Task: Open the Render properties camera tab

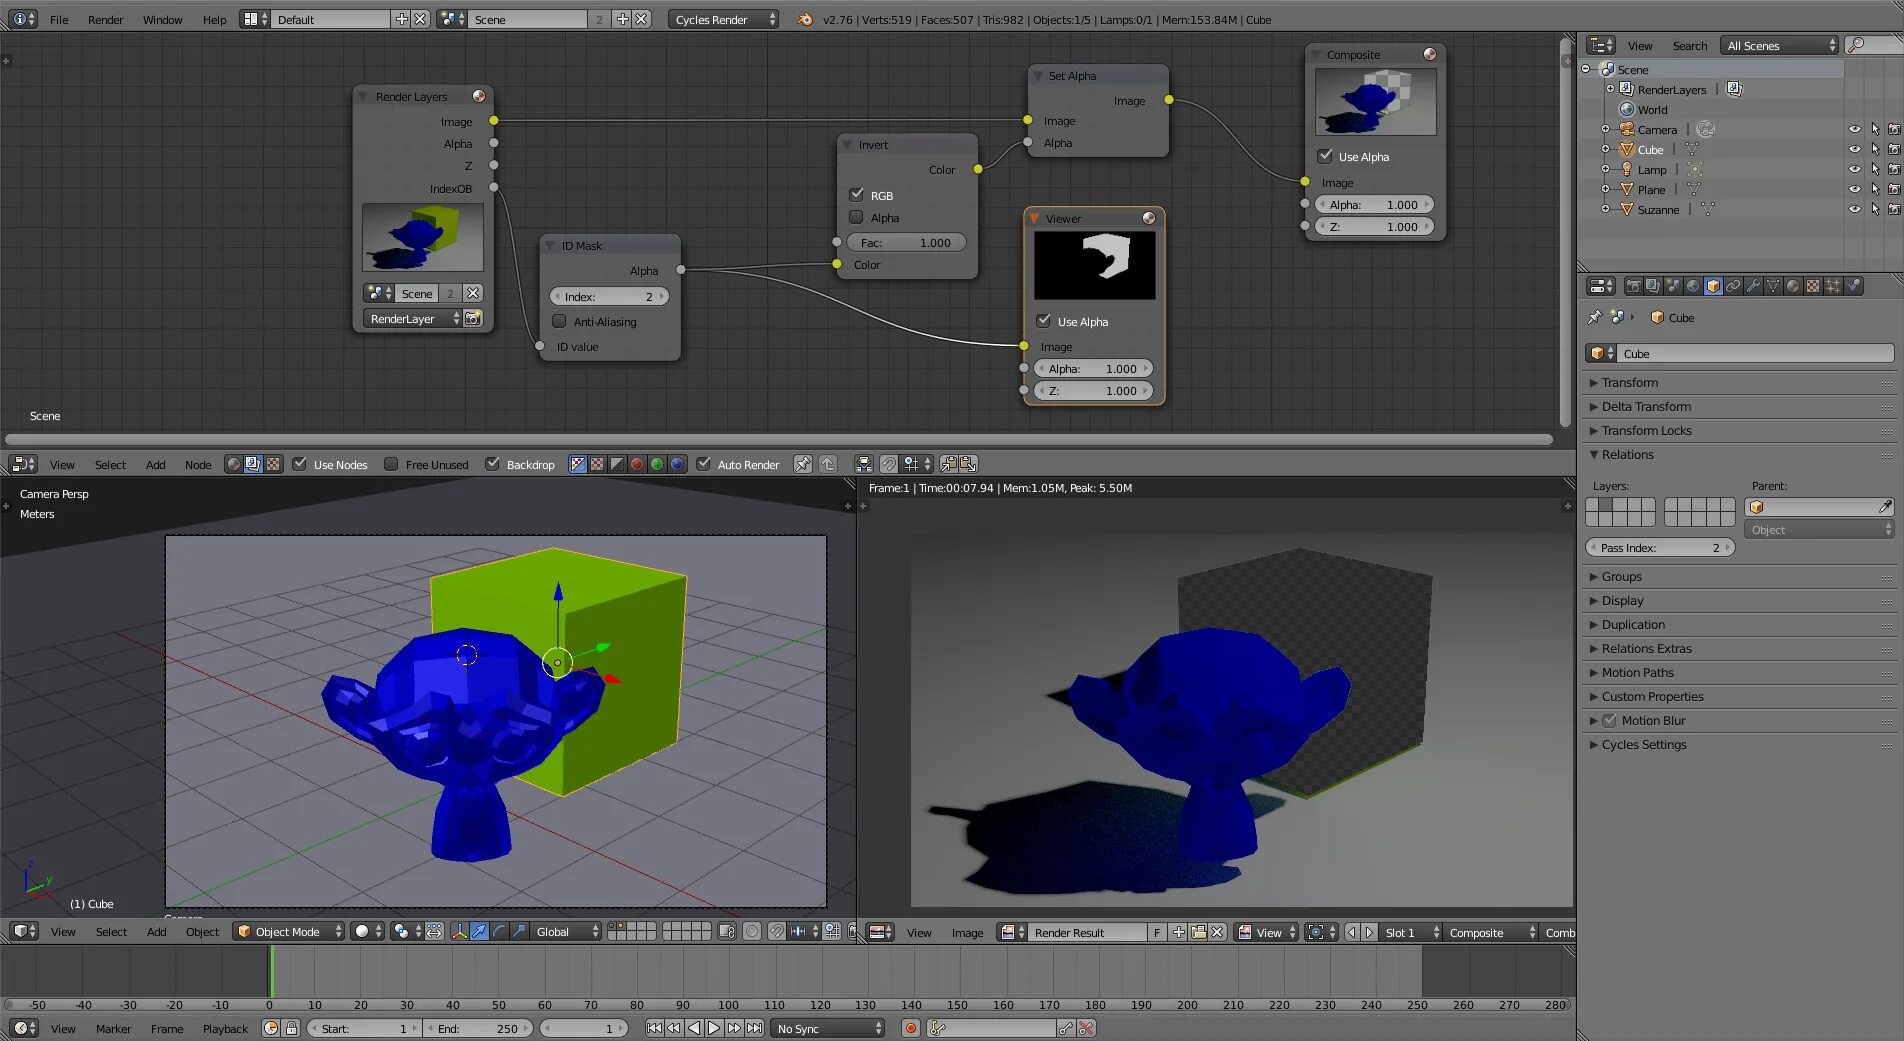Action: coord(1633,286)
